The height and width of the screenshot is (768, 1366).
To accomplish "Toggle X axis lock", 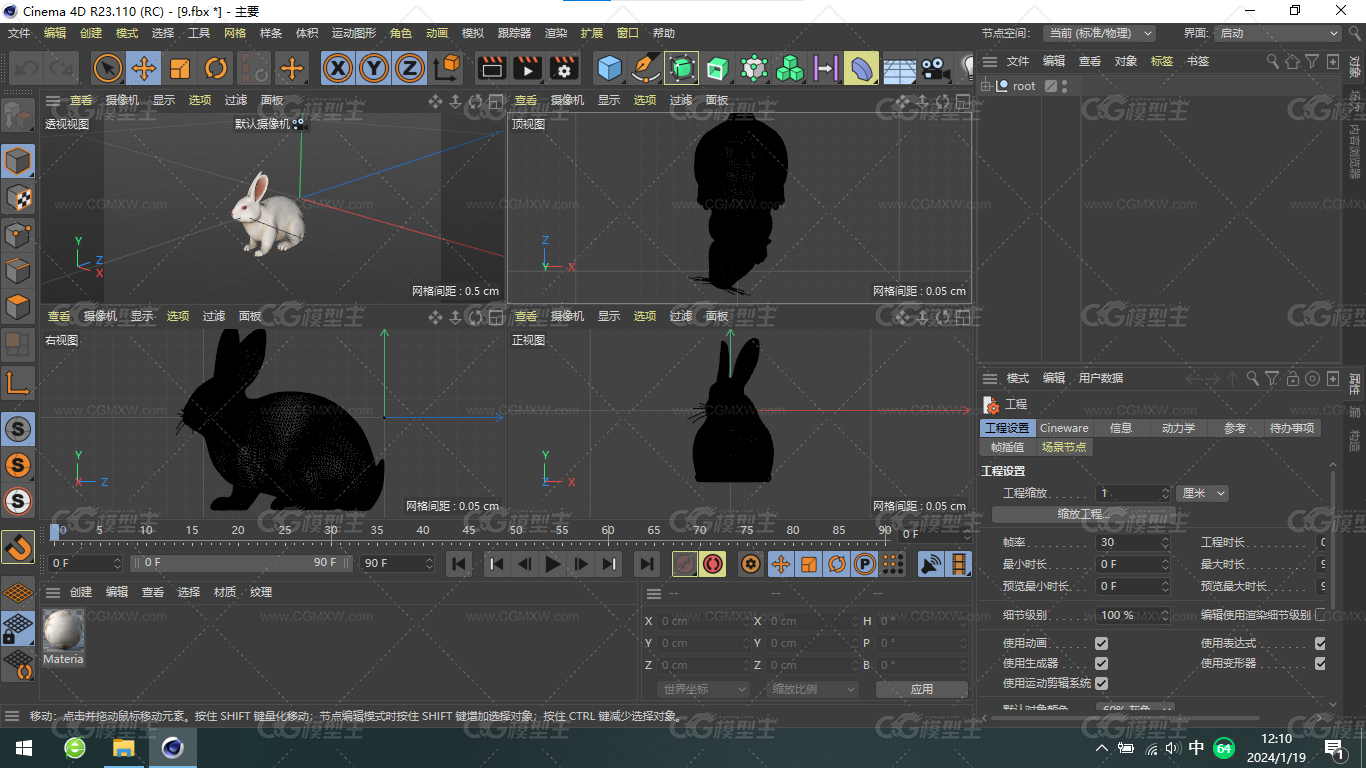I will (x=339, y=68).
